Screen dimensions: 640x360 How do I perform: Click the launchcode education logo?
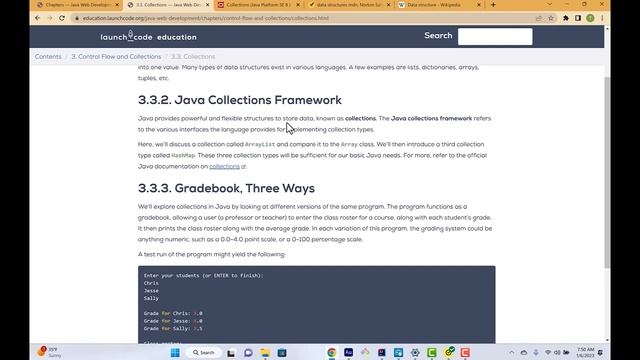click(x=149, y=36)
